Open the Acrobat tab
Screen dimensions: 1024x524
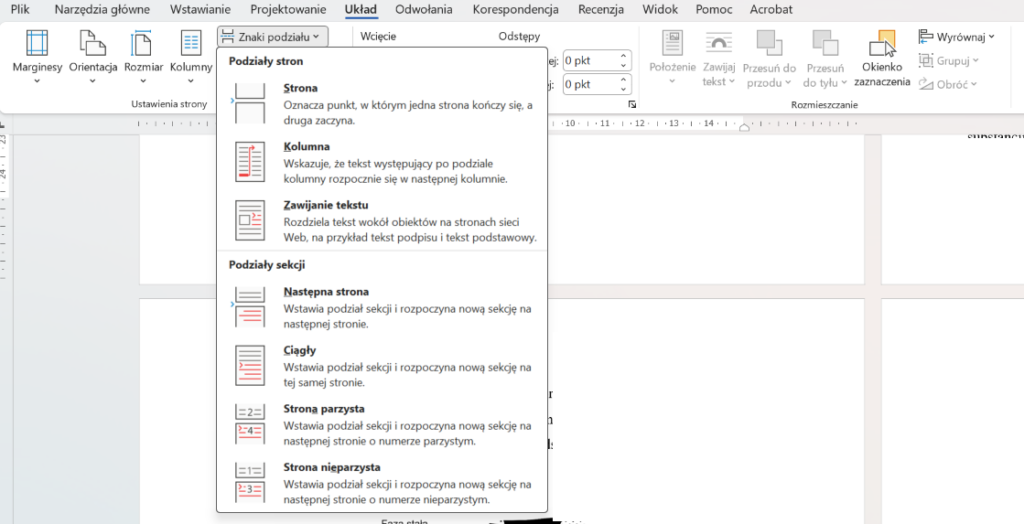coord(771,9)
